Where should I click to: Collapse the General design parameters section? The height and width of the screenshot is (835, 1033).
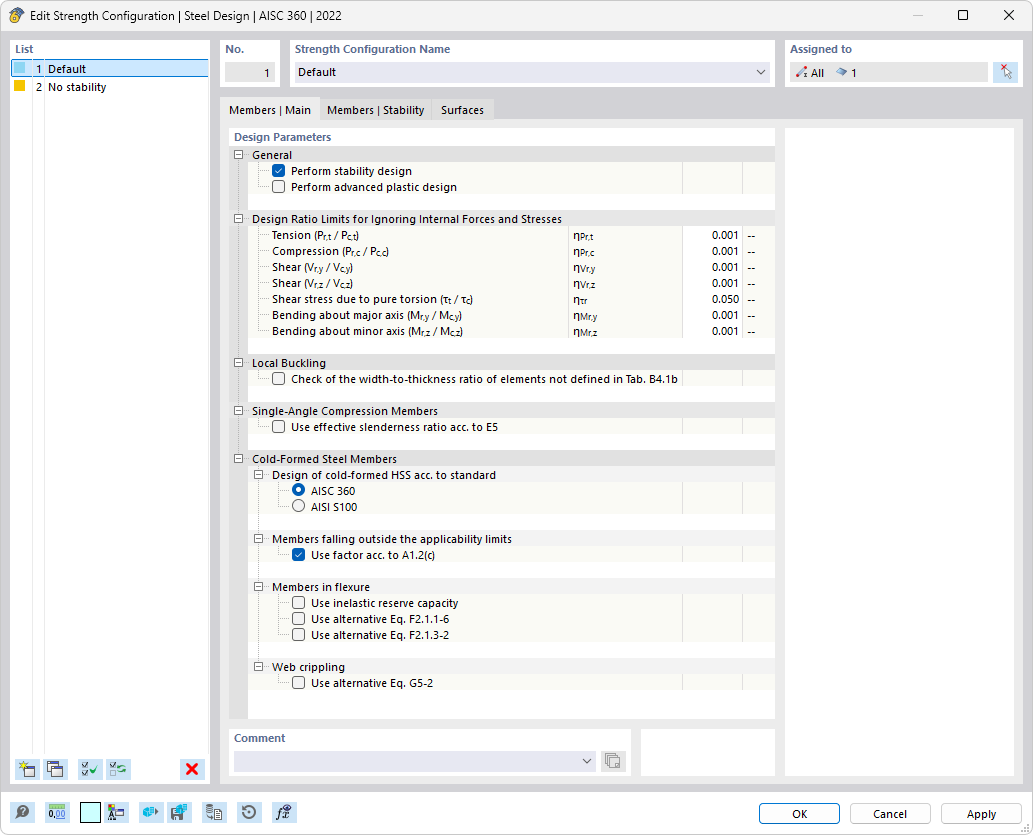(x=238, y=154)
